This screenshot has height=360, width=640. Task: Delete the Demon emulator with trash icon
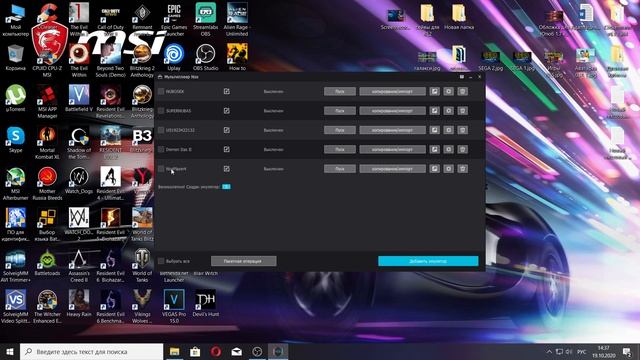[x=462, y=149]
